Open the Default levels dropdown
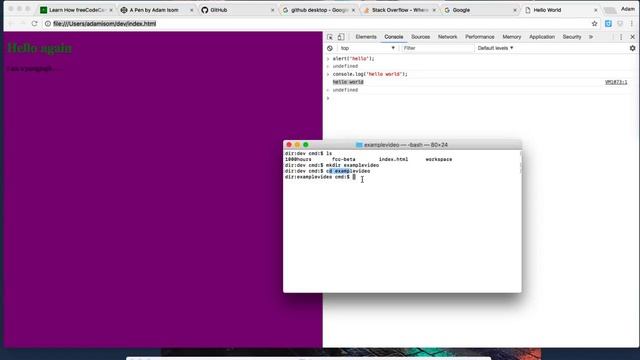The width and height of the screenshot is (640, 360). click(x=495, y=48)
